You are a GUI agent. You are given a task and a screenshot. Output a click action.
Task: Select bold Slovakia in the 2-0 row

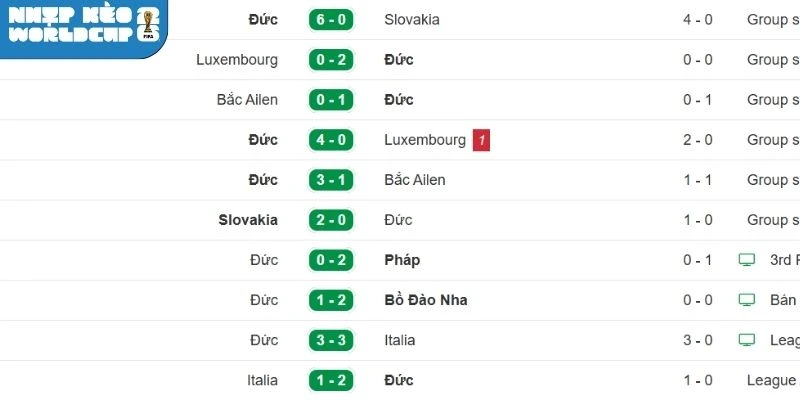[x=248, y=220]
